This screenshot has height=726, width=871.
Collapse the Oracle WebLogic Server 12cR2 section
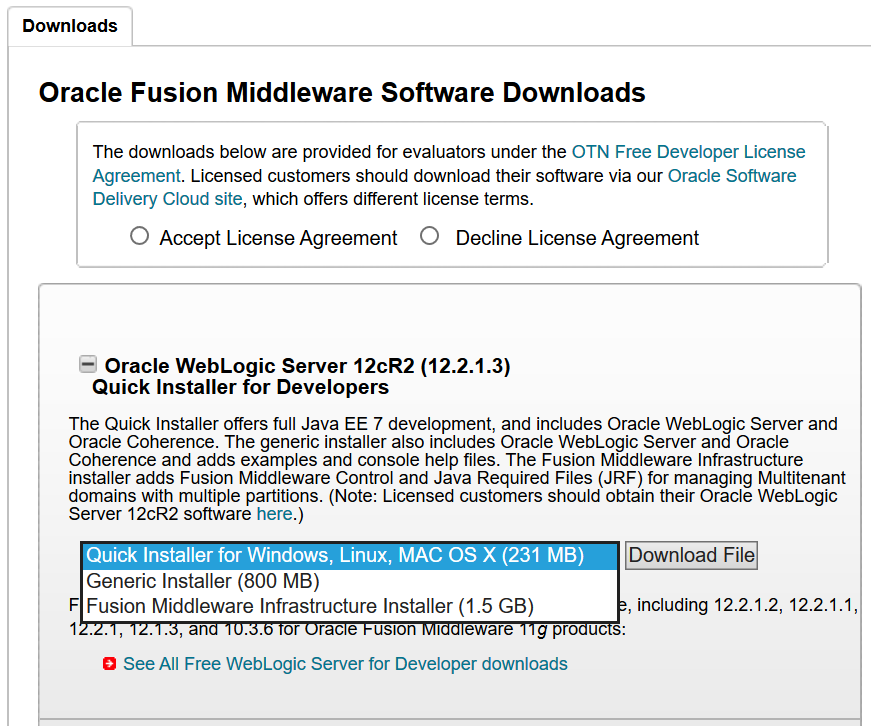click(x=88, y=364)
